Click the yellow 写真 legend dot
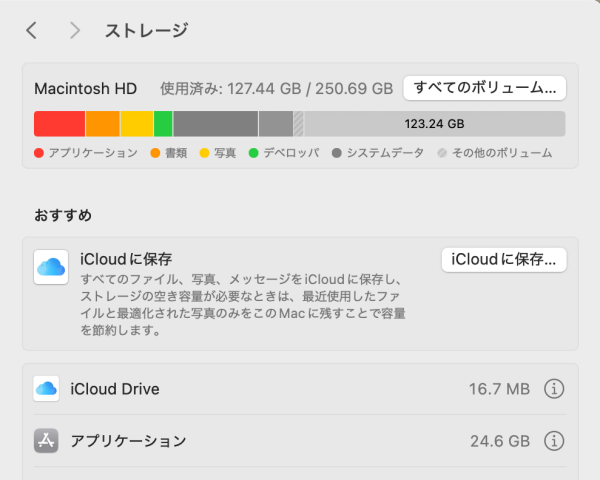 click(203, 153)
